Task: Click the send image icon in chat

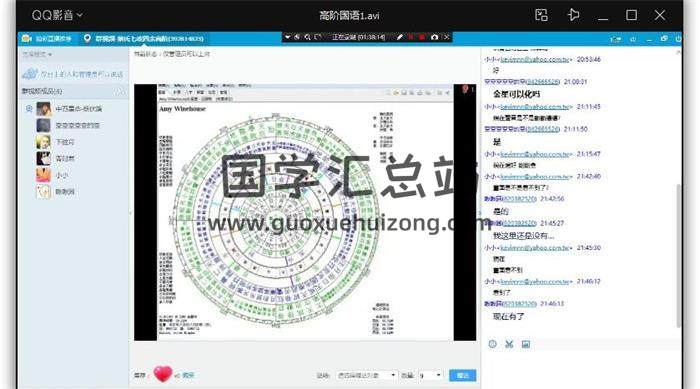Action: tap(526, 344)
